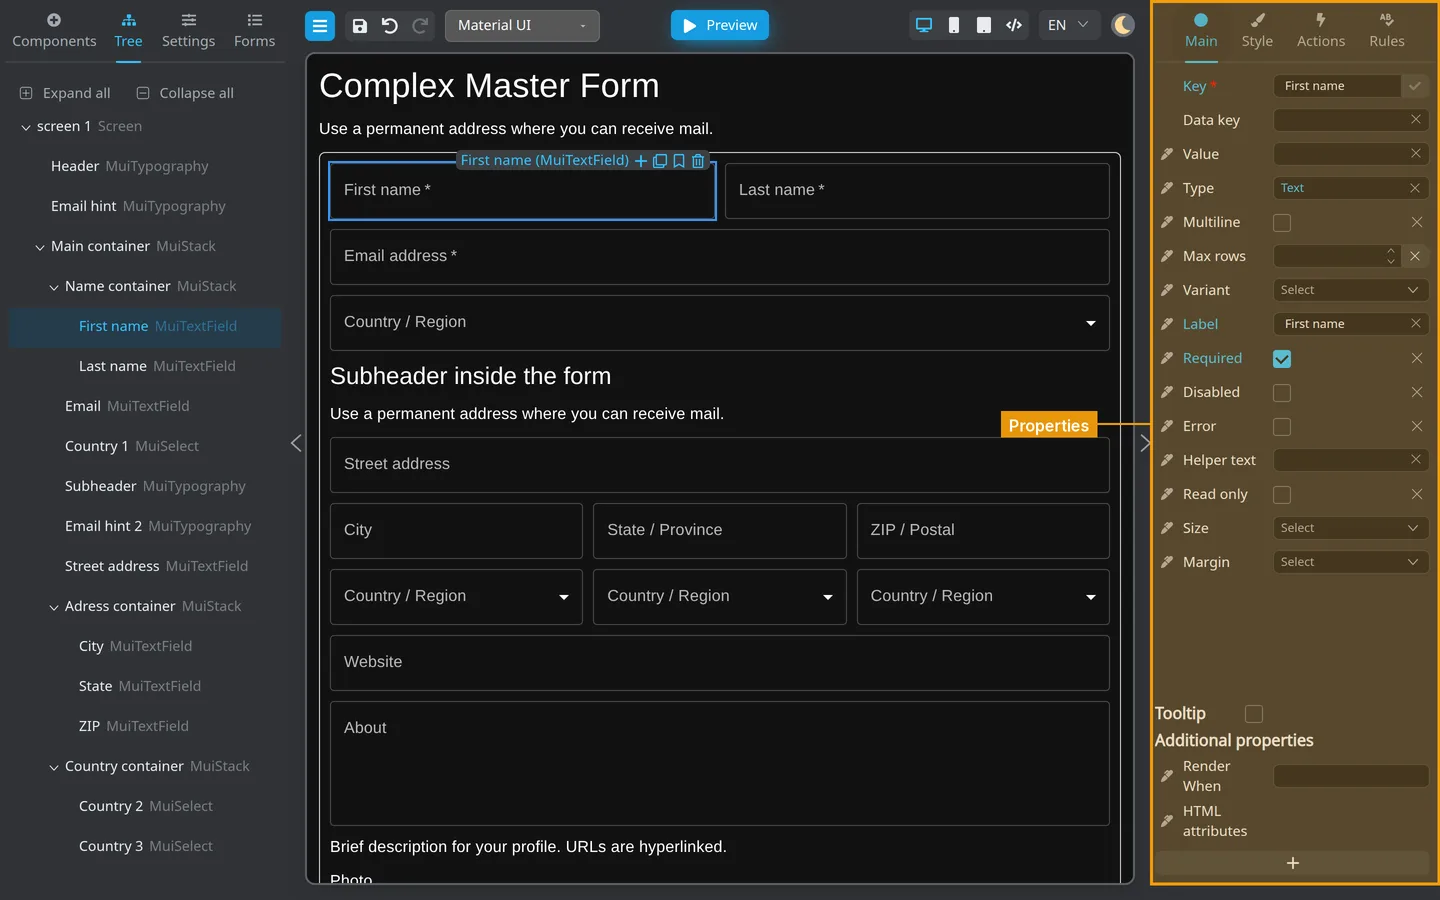Image resolution: width=1440 pixels, height=900 pixels.
Task: Click Collapse all in the tree
Action: click(x=185, y=93)
